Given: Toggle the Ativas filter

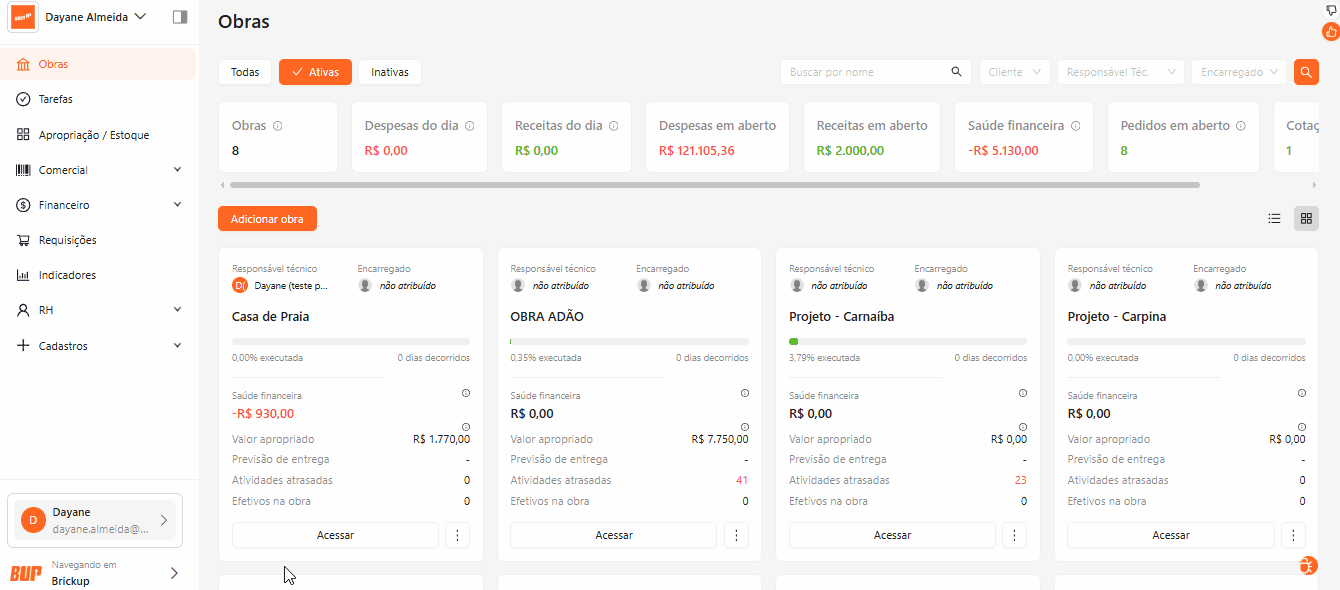Looking at the screenshot, I should coord(315,72).
